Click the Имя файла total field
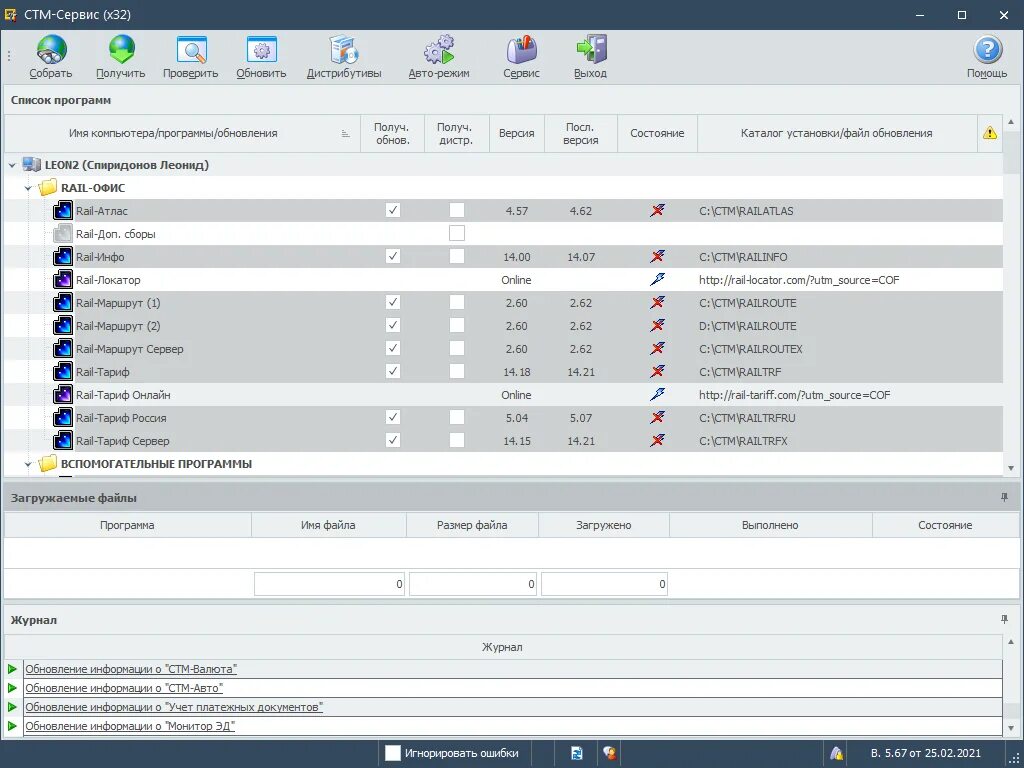1024x768 pixels. point(329,584)
